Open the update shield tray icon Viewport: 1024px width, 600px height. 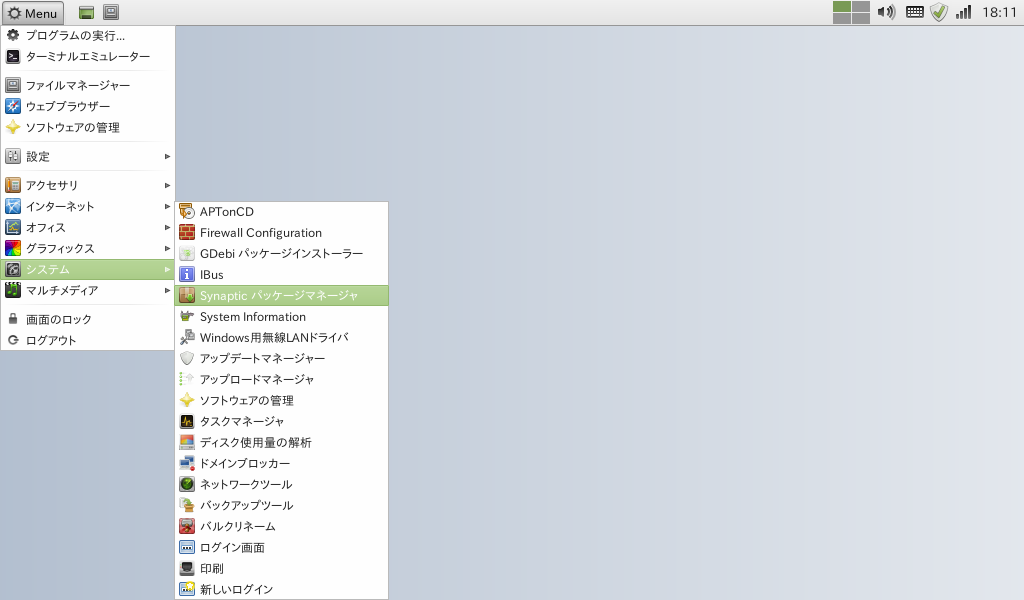point(939,12)
